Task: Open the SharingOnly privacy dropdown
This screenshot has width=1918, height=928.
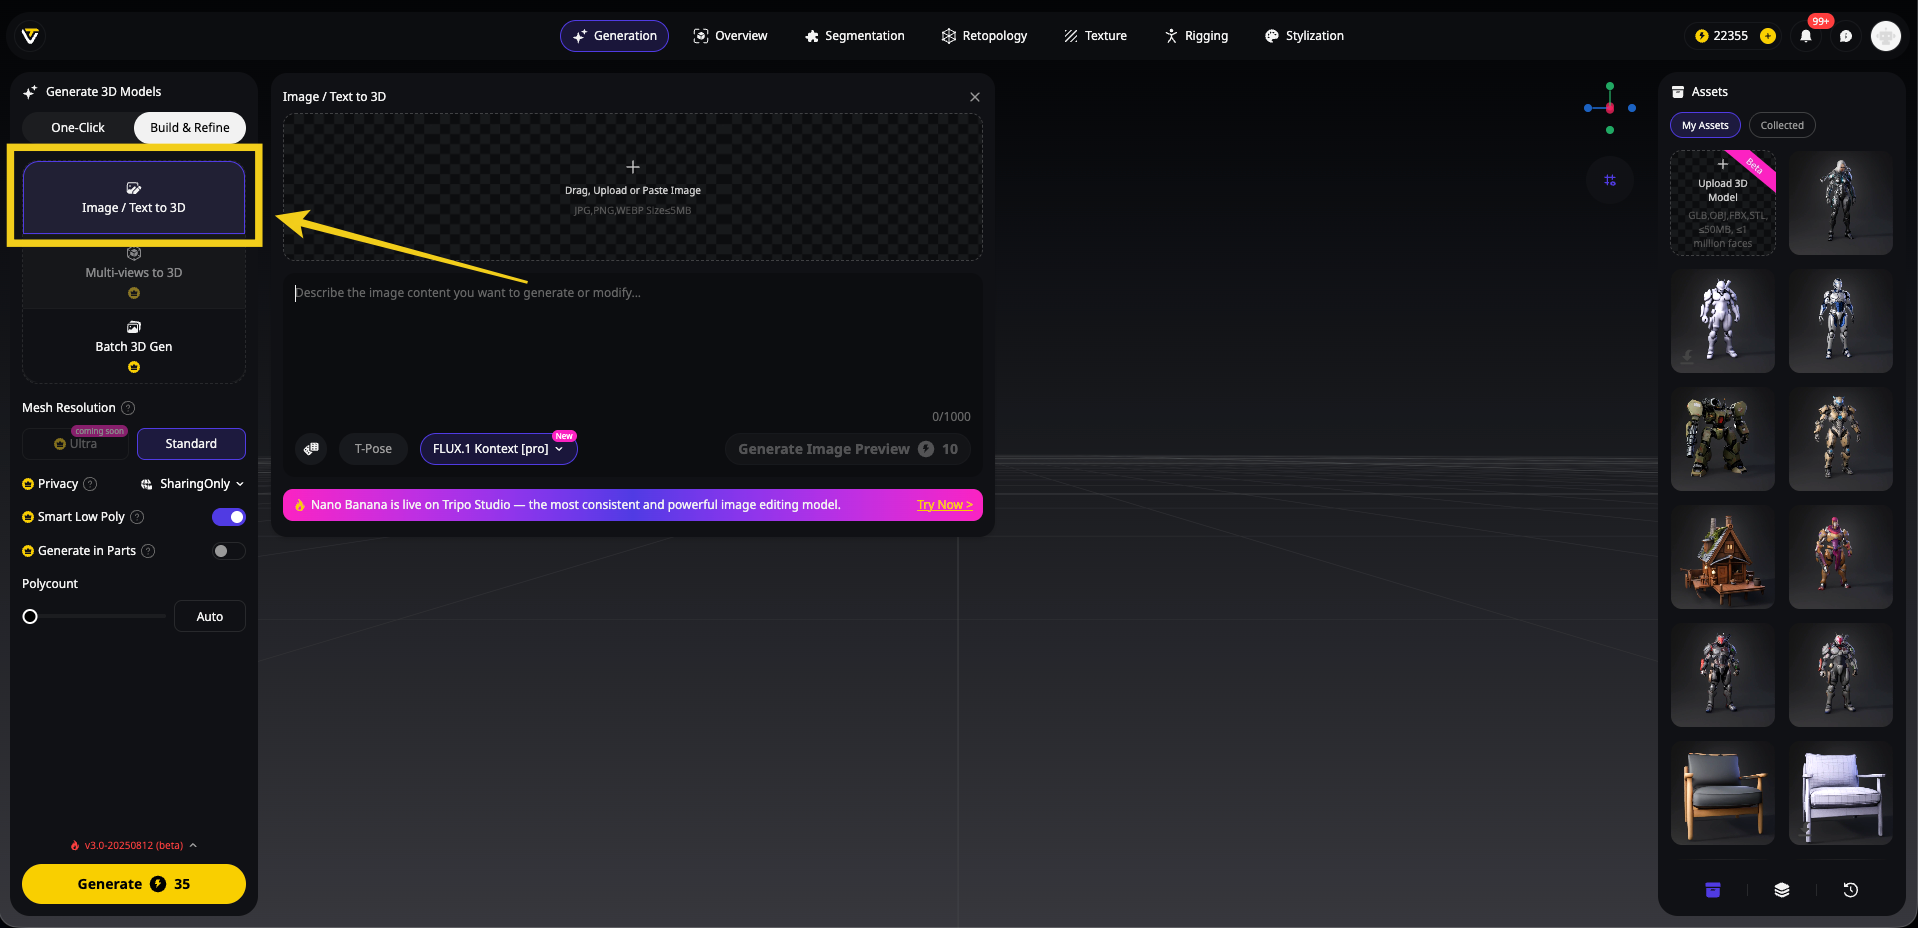Action: [192, 484]
